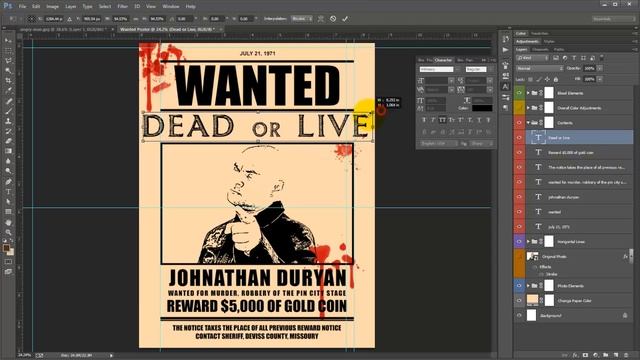
Task: Select the Clone Stamp tool
Action: point(8,121)
